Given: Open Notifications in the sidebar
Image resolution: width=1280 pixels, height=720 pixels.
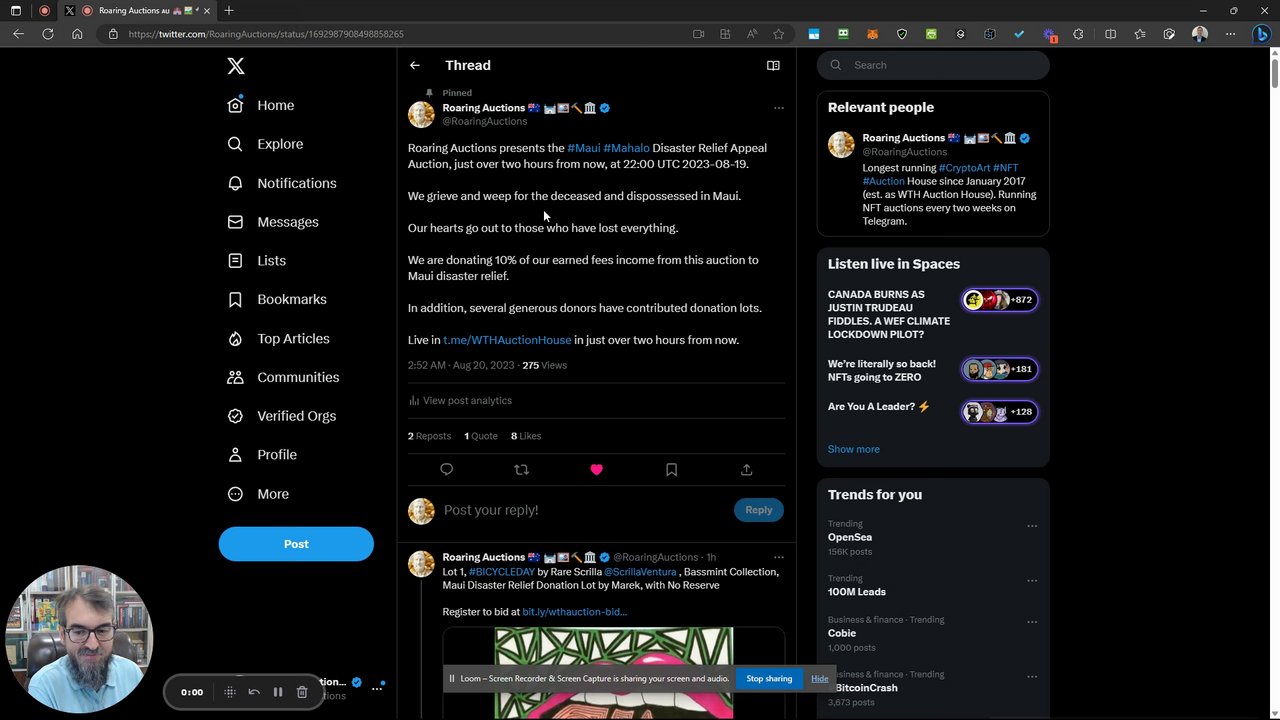Looking at the screenshot, I should point(282,183).
